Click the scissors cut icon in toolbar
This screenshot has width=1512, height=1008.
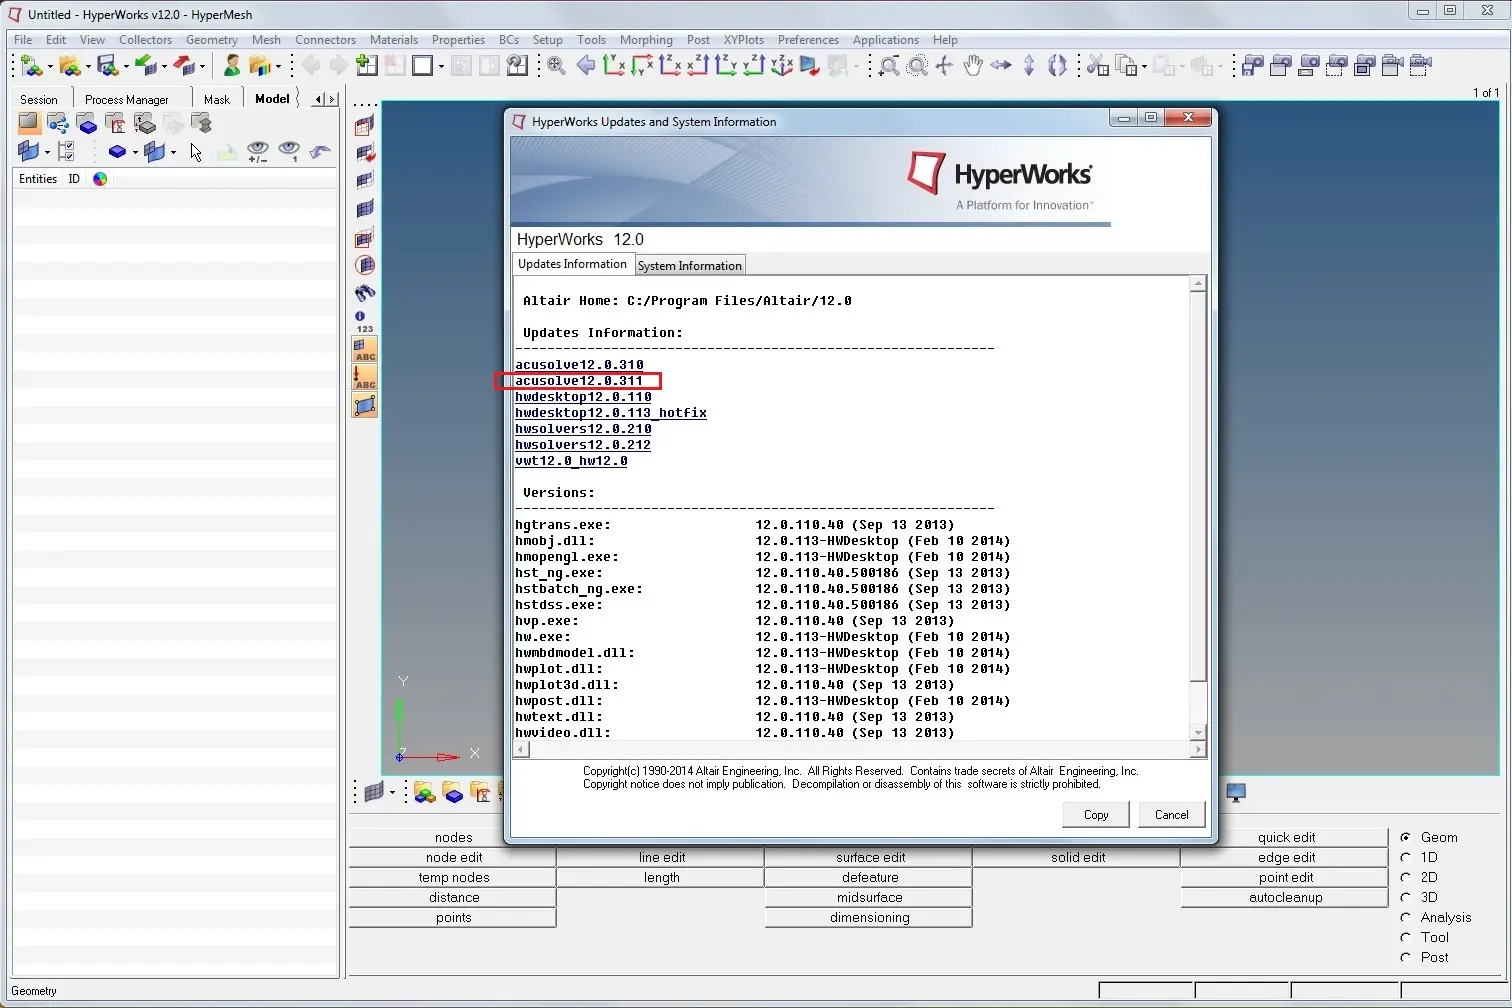pyautogui.click(x=1097, y=66)
